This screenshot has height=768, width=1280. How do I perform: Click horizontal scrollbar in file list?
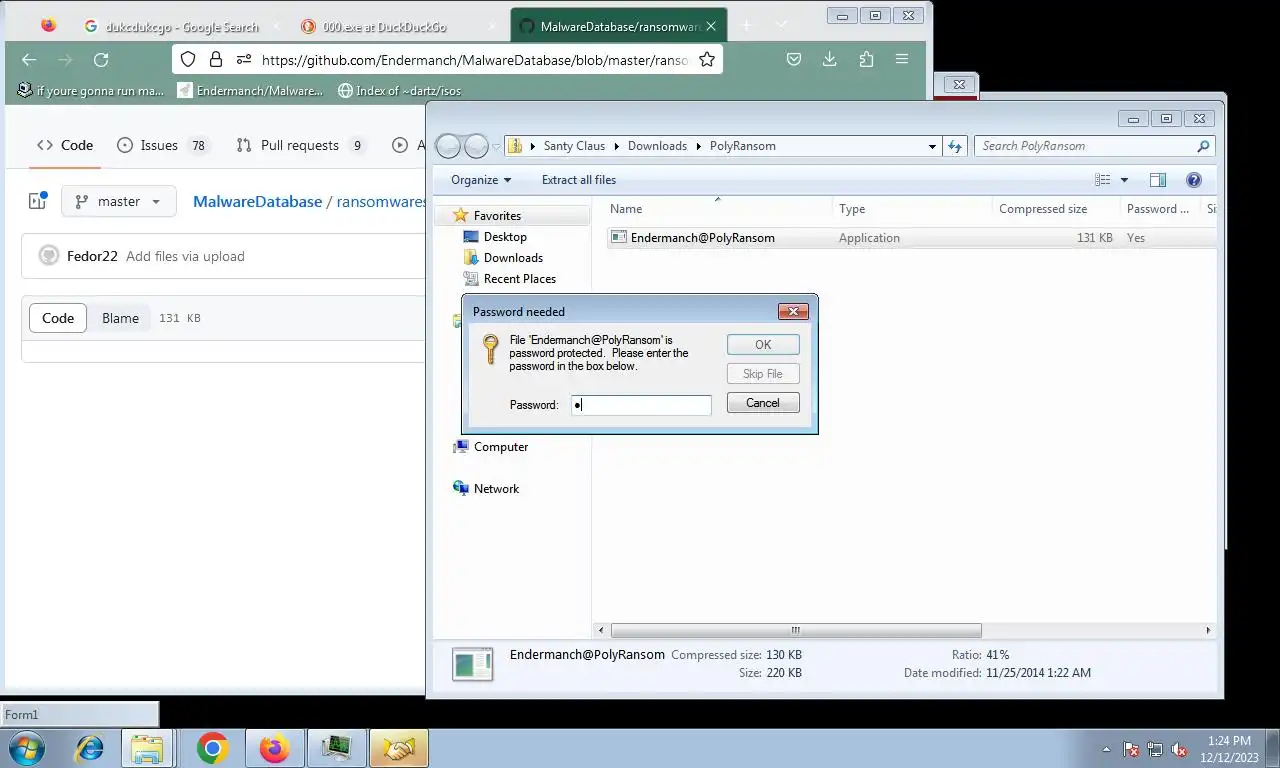[x=796, y=630]
